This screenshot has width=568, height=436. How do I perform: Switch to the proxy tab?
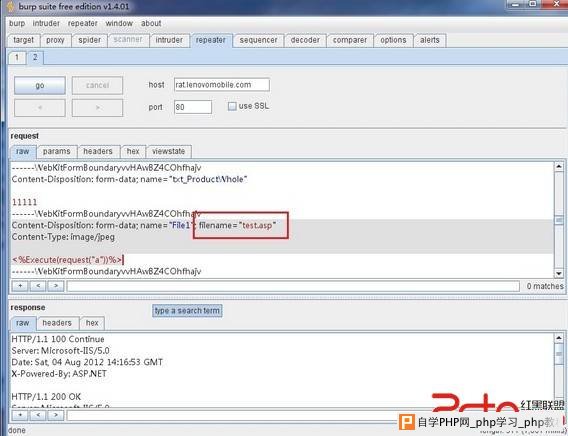(55, 40)
